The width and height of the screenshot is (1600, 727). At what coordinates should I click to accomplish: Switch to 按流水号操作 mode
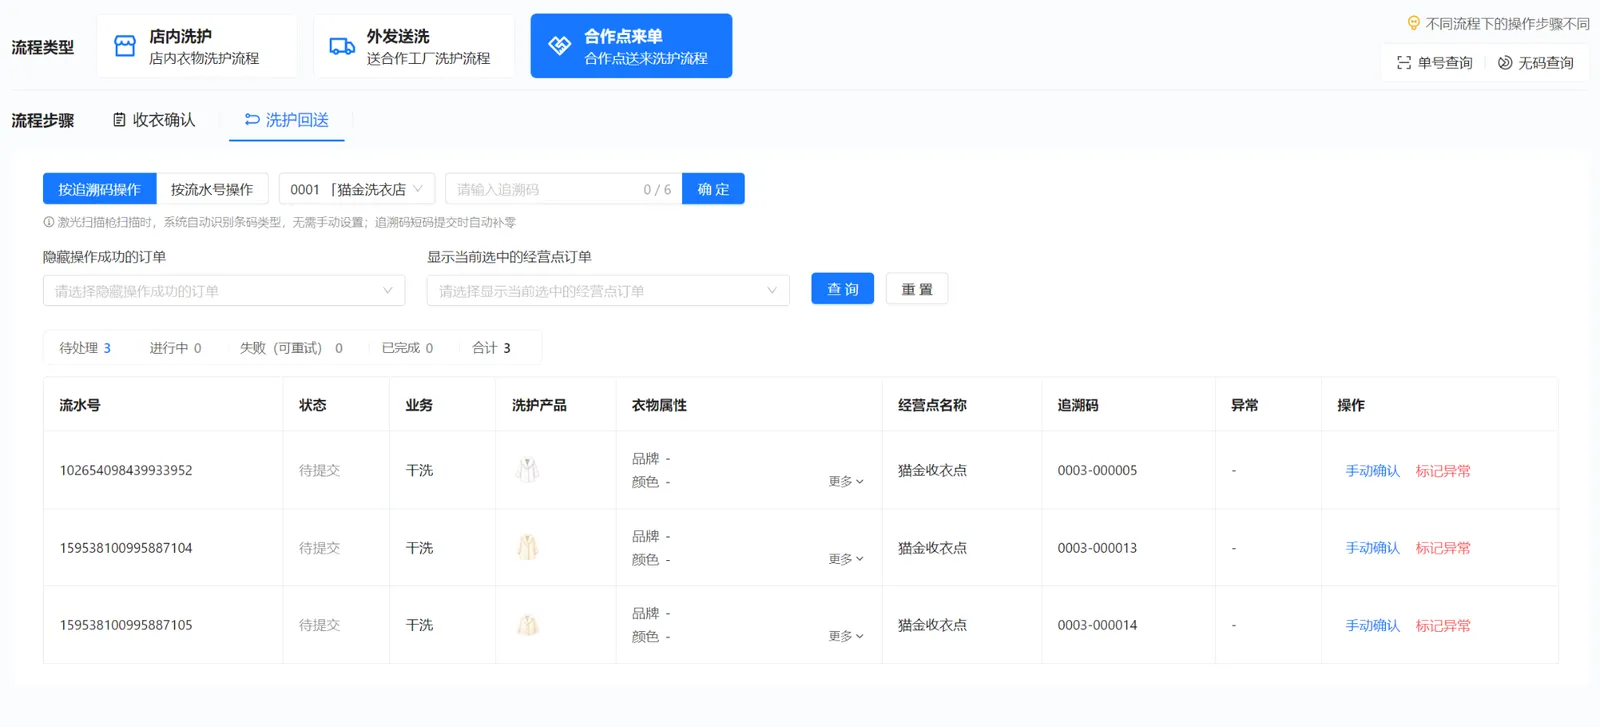211,189
